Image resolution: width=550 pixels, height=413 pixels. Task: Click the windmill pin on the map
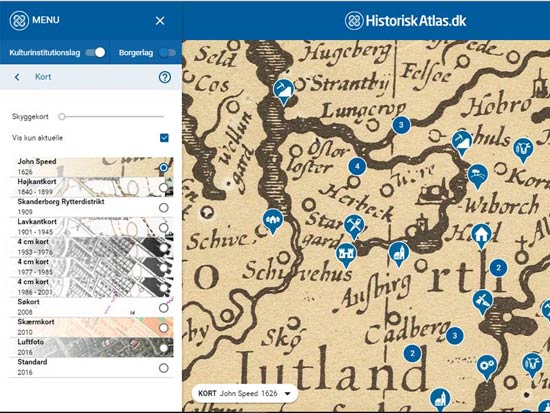(x=483, y=301)
